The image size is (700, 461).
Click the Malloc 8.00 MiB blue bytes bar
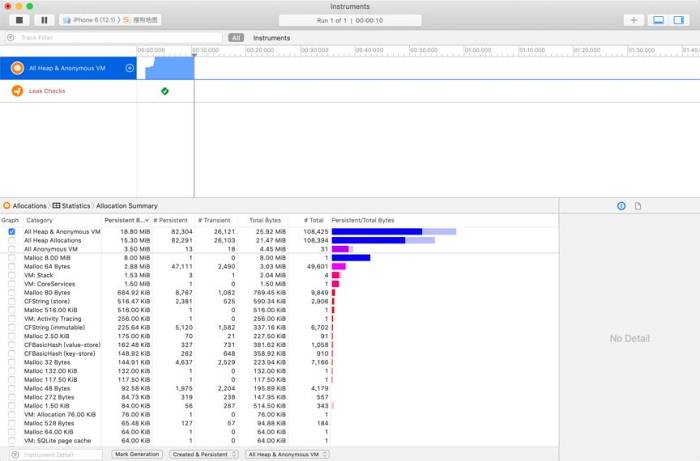point(351,258)
